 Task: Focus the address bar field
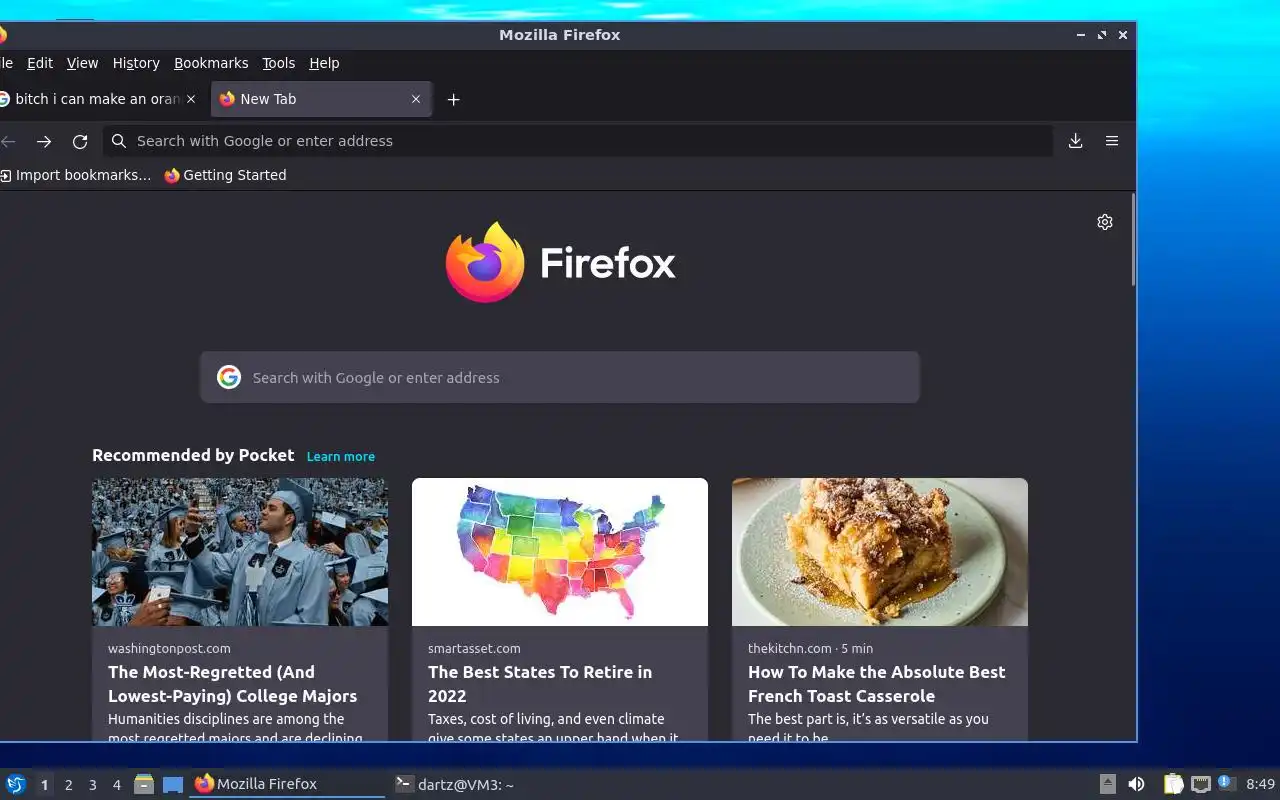coord(577,141)
